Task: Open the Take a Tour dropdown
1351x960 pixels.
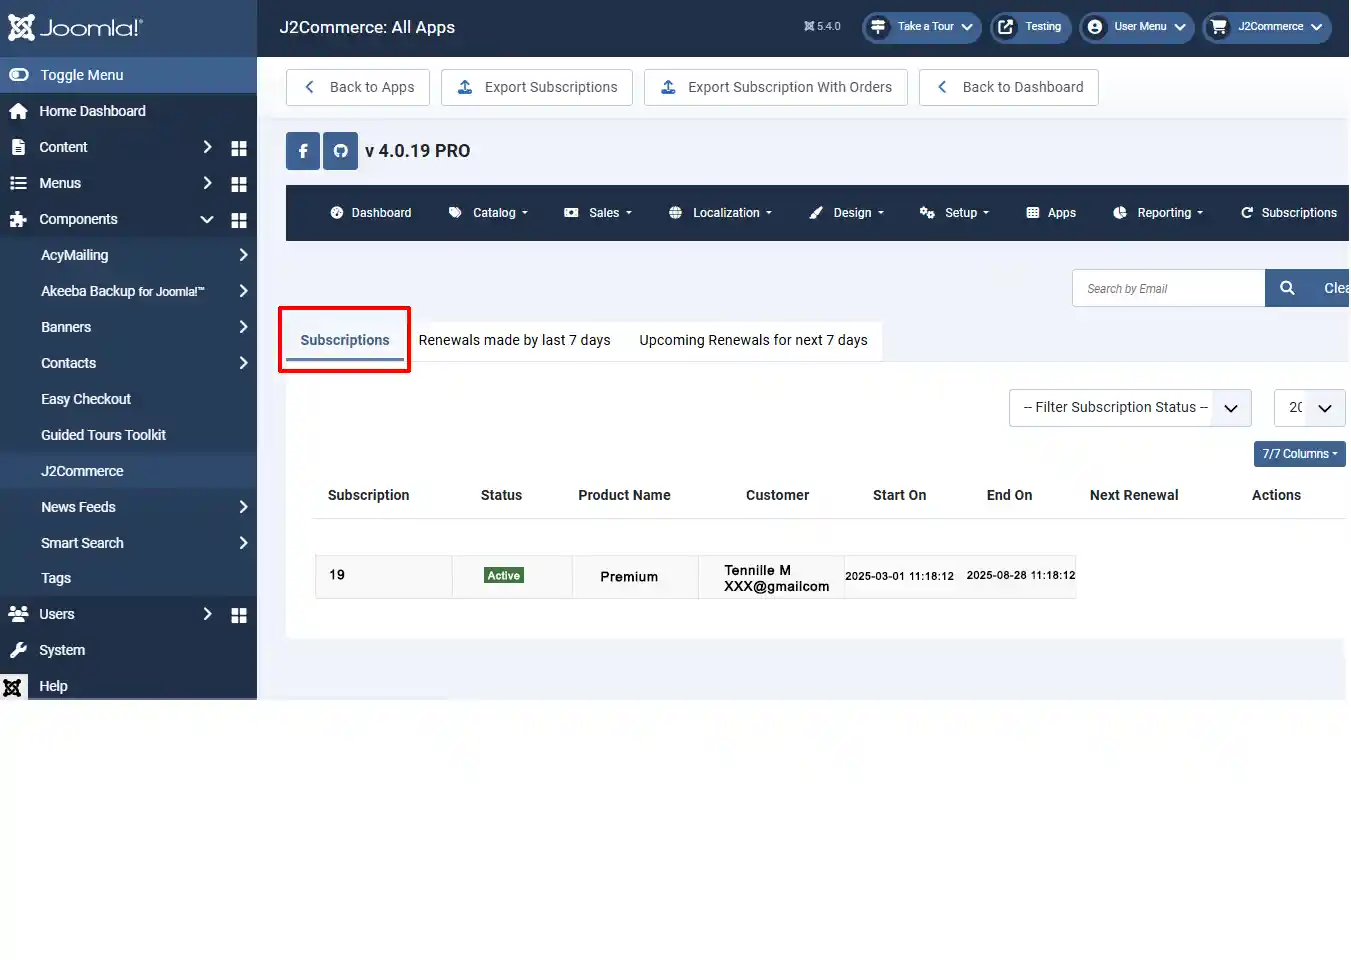Action: tap(922, 27)
